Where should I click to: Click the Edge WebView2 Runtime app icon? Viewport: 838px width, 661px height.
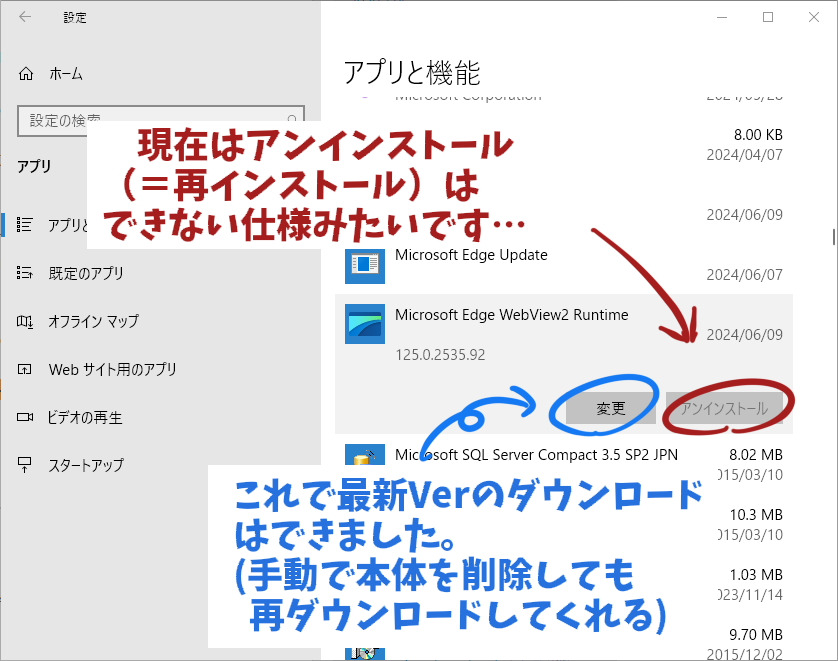[364, 324]
